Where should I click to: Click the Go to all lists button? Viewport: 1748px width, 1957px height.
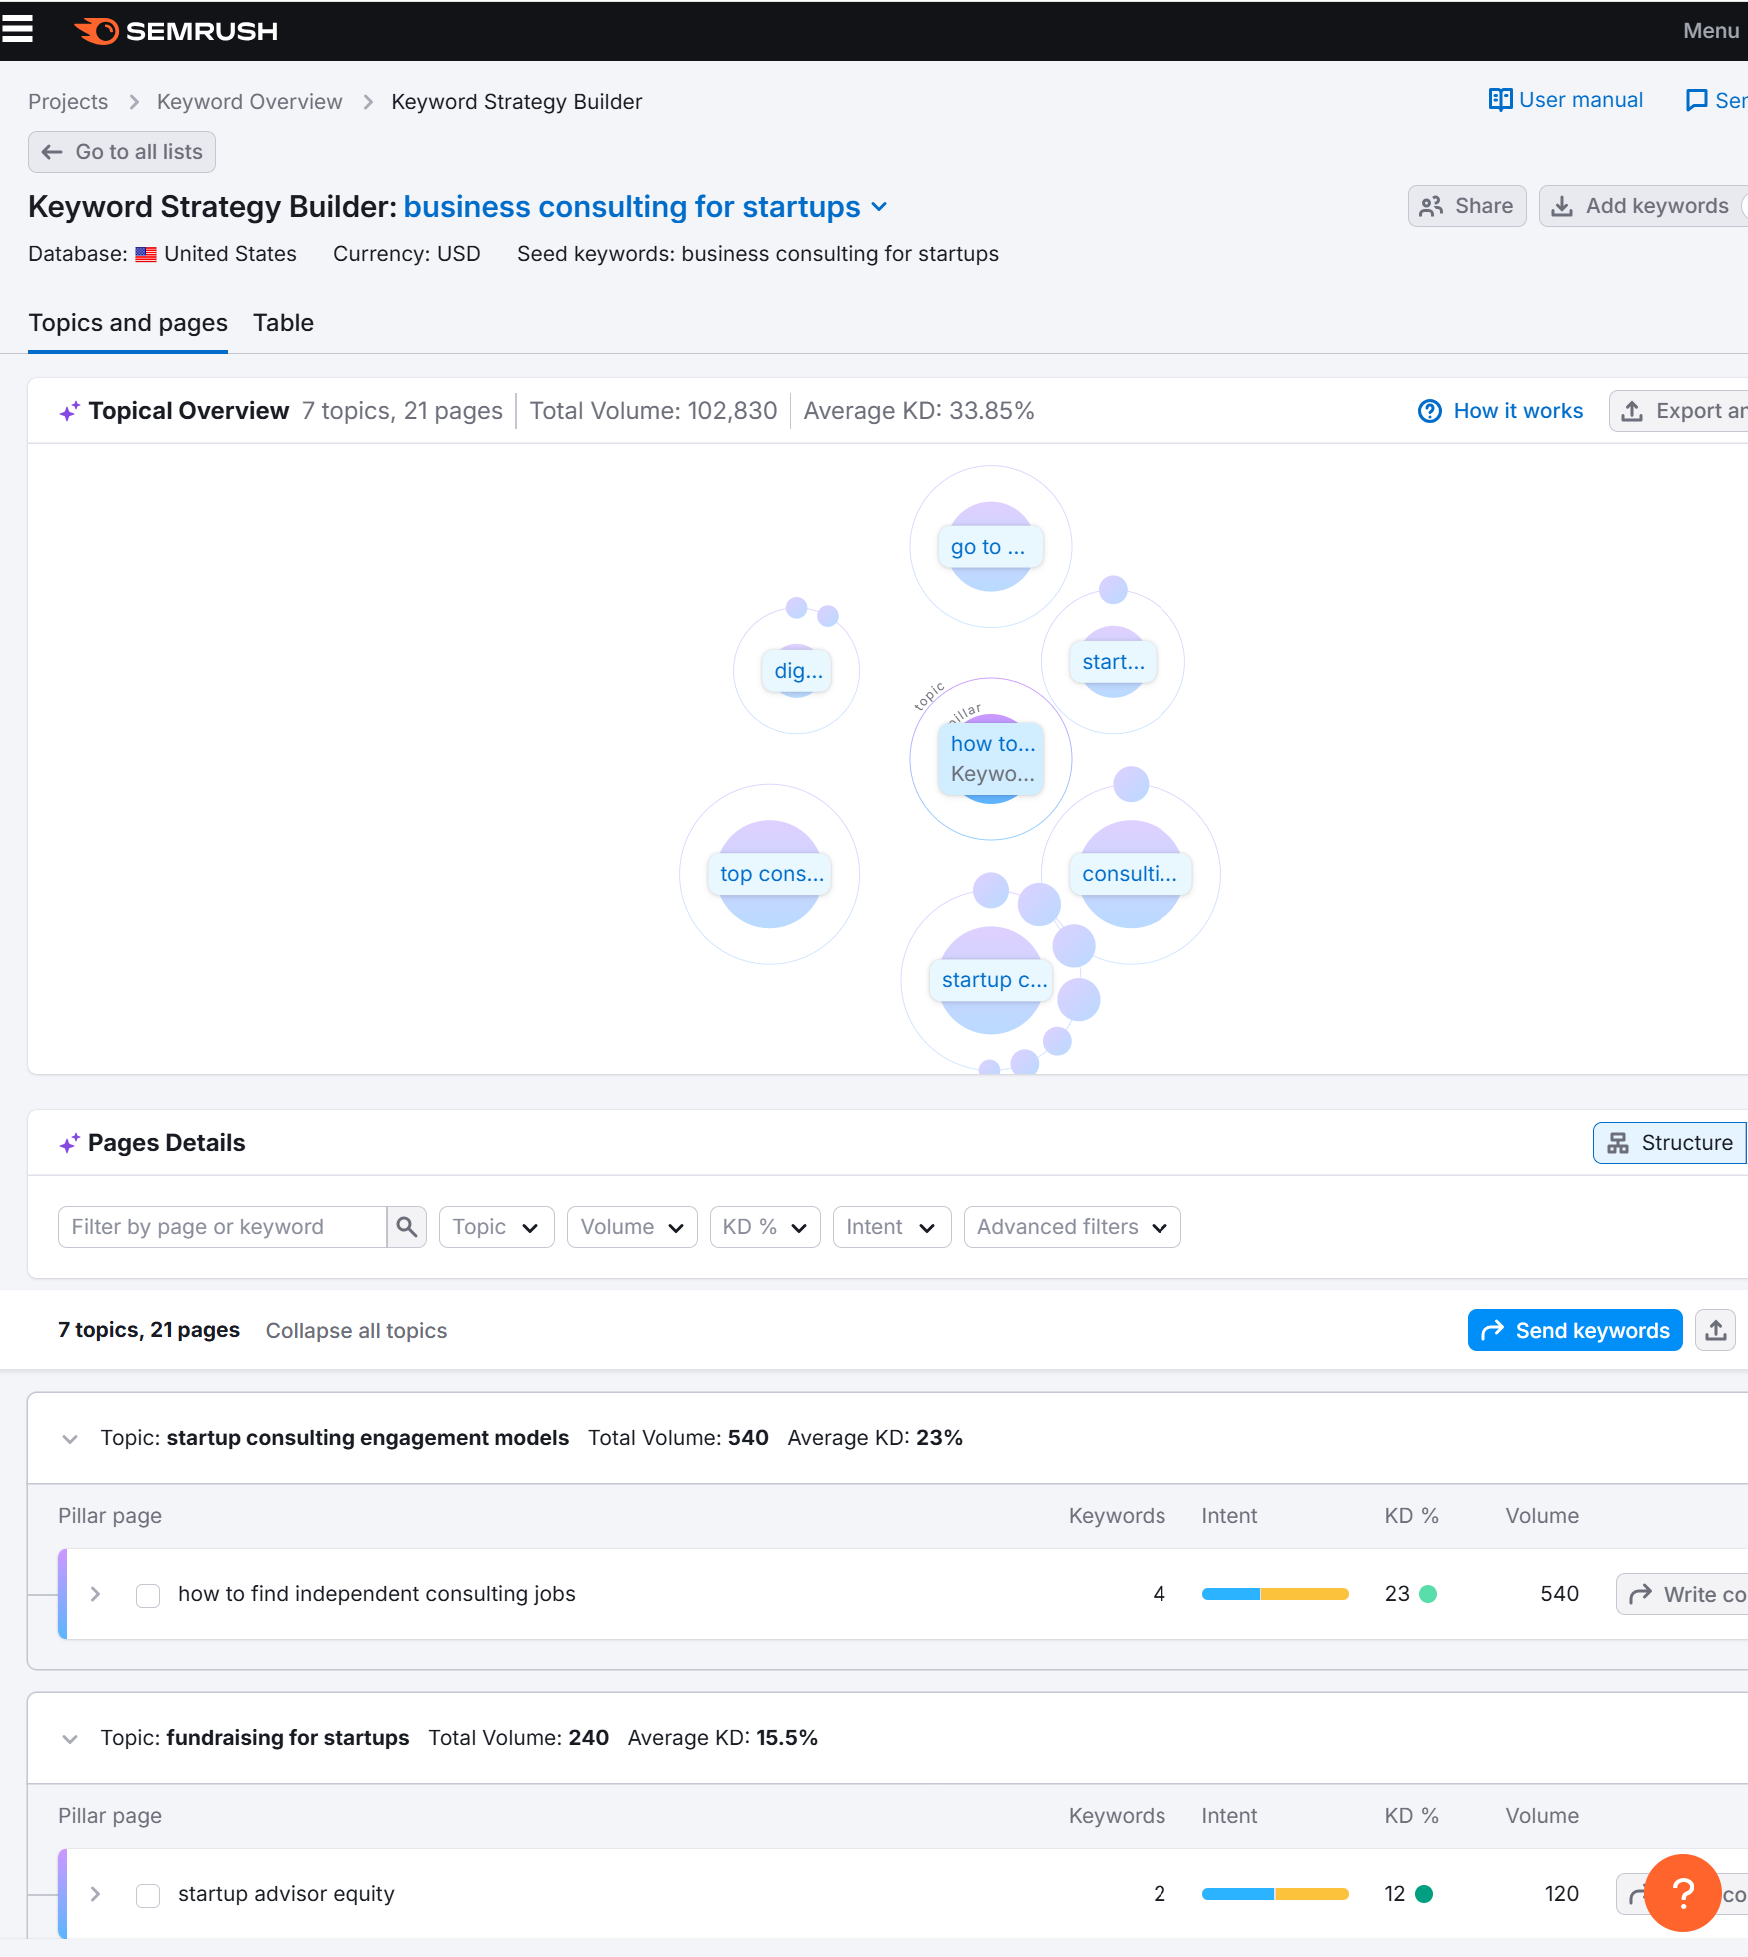click(x=121, y=151)
